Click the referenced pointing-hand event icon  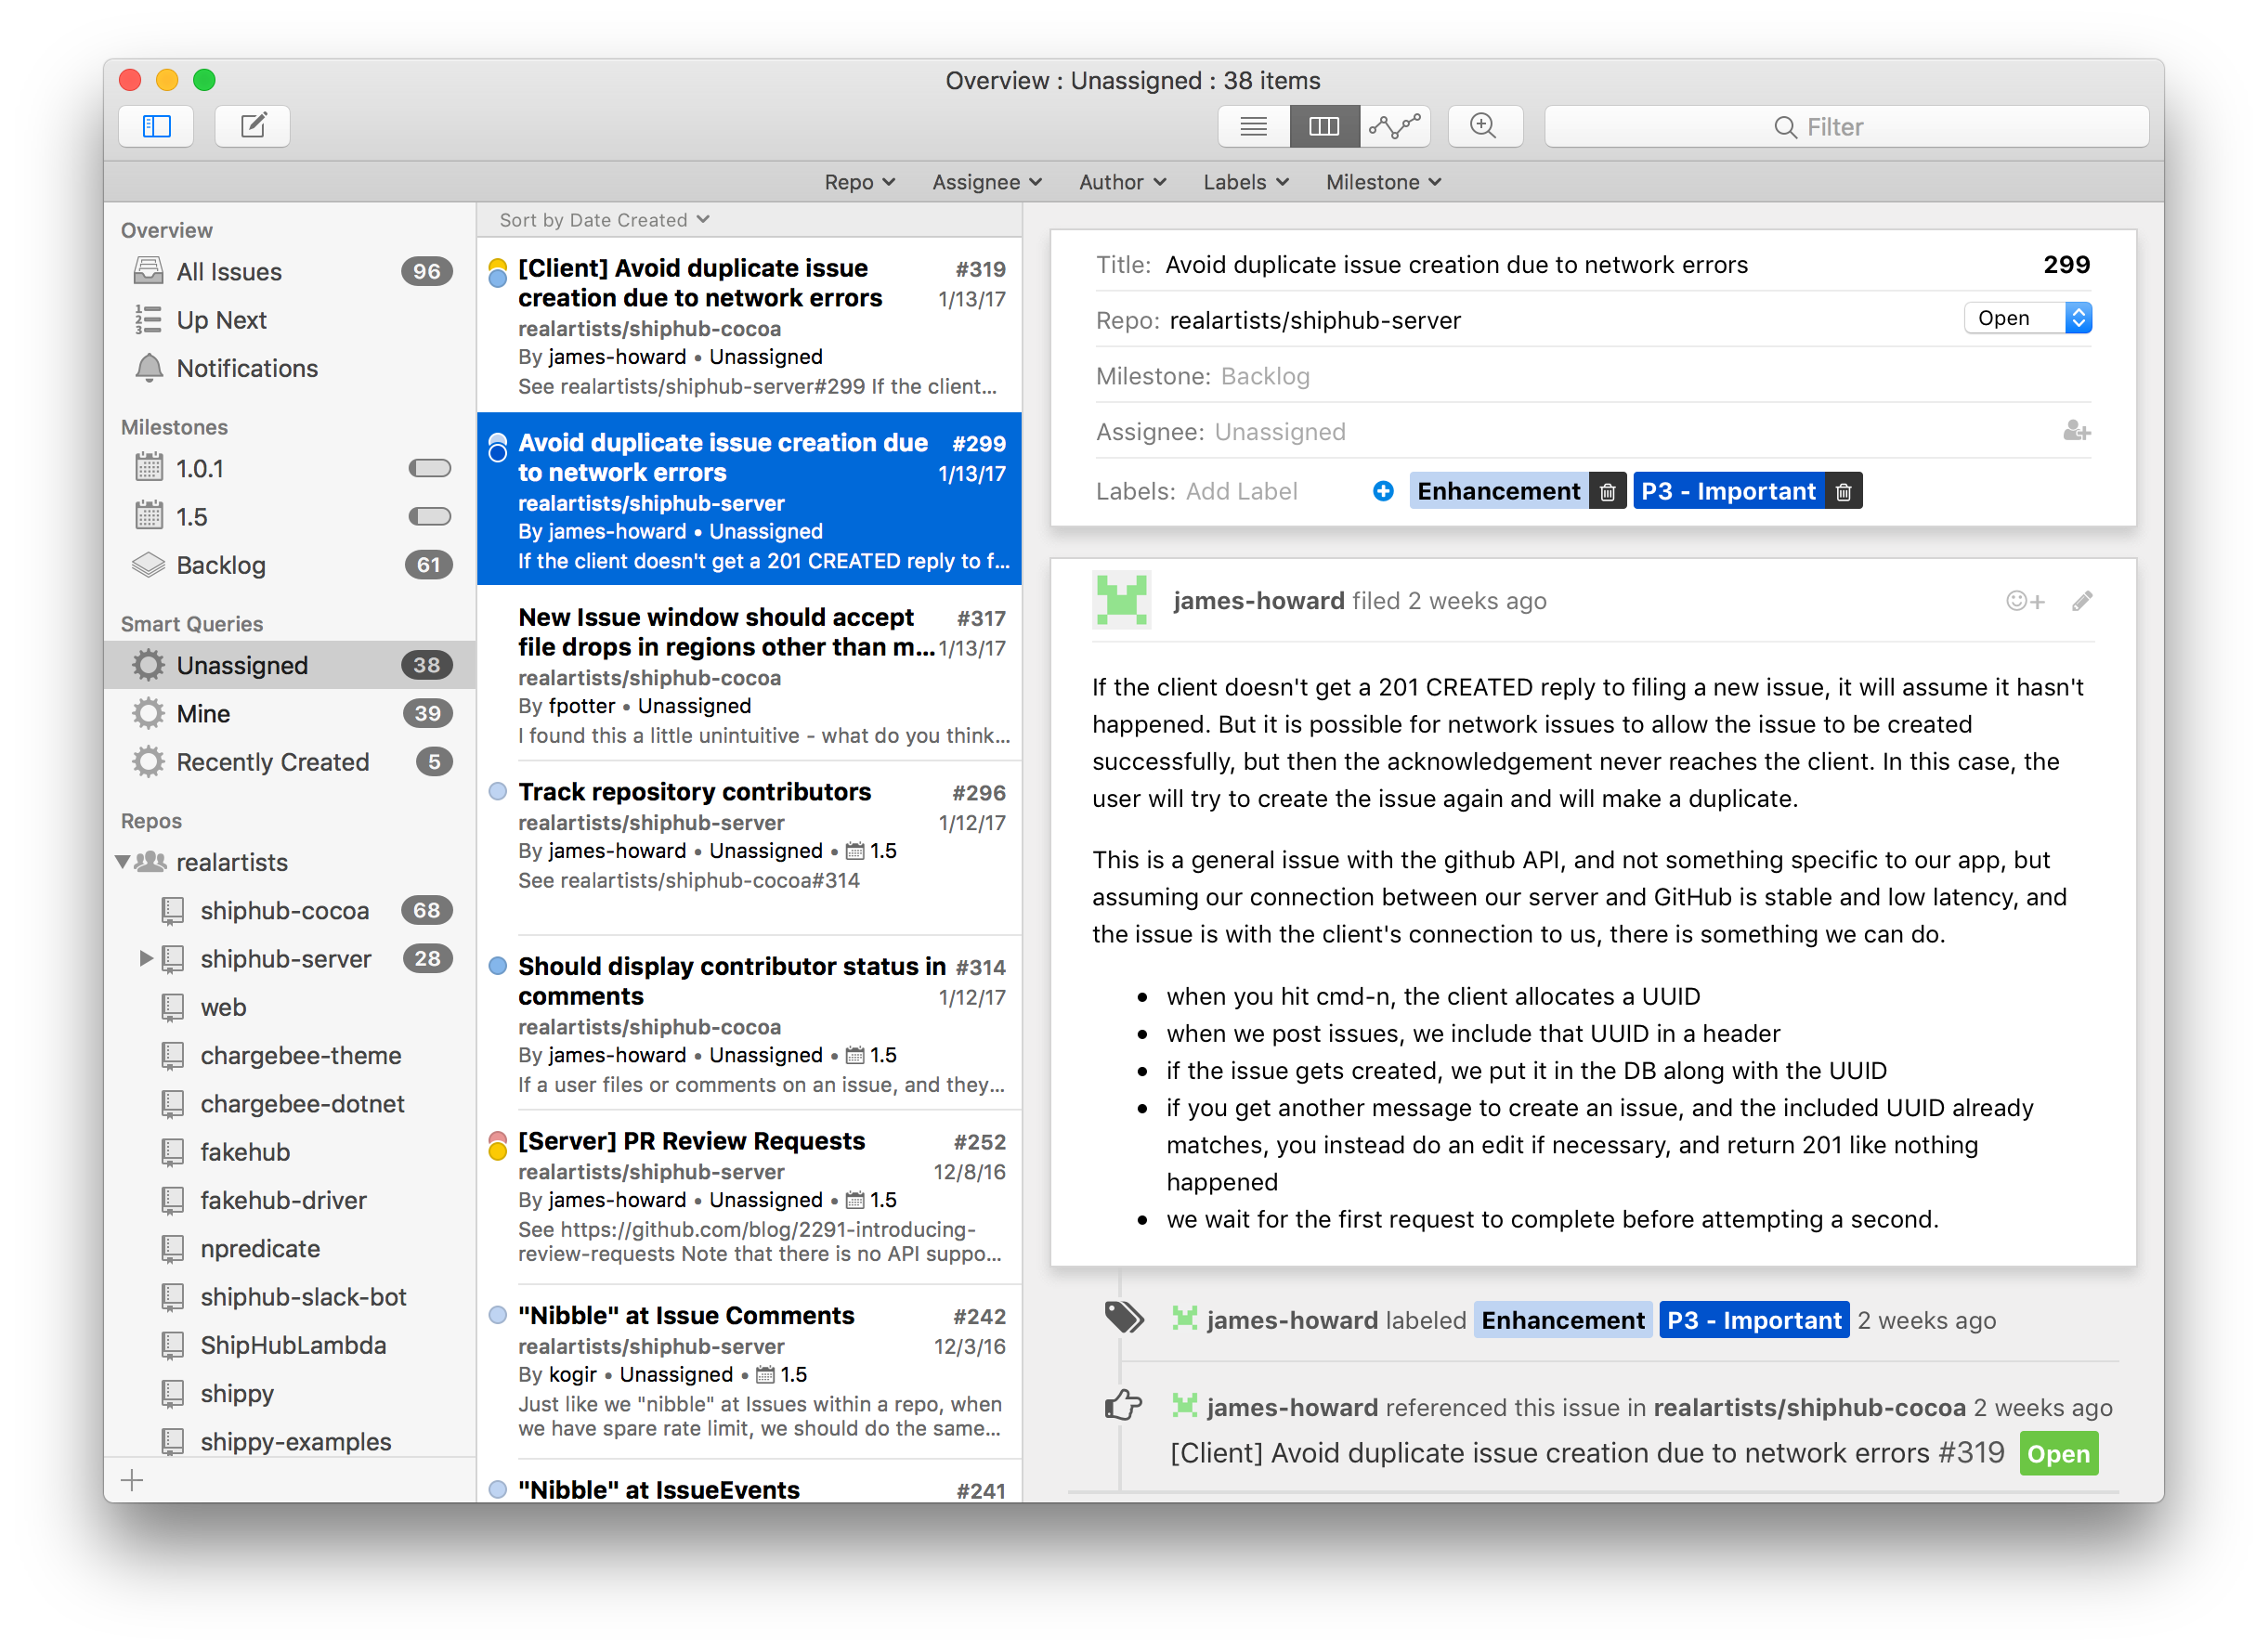1124,1406
